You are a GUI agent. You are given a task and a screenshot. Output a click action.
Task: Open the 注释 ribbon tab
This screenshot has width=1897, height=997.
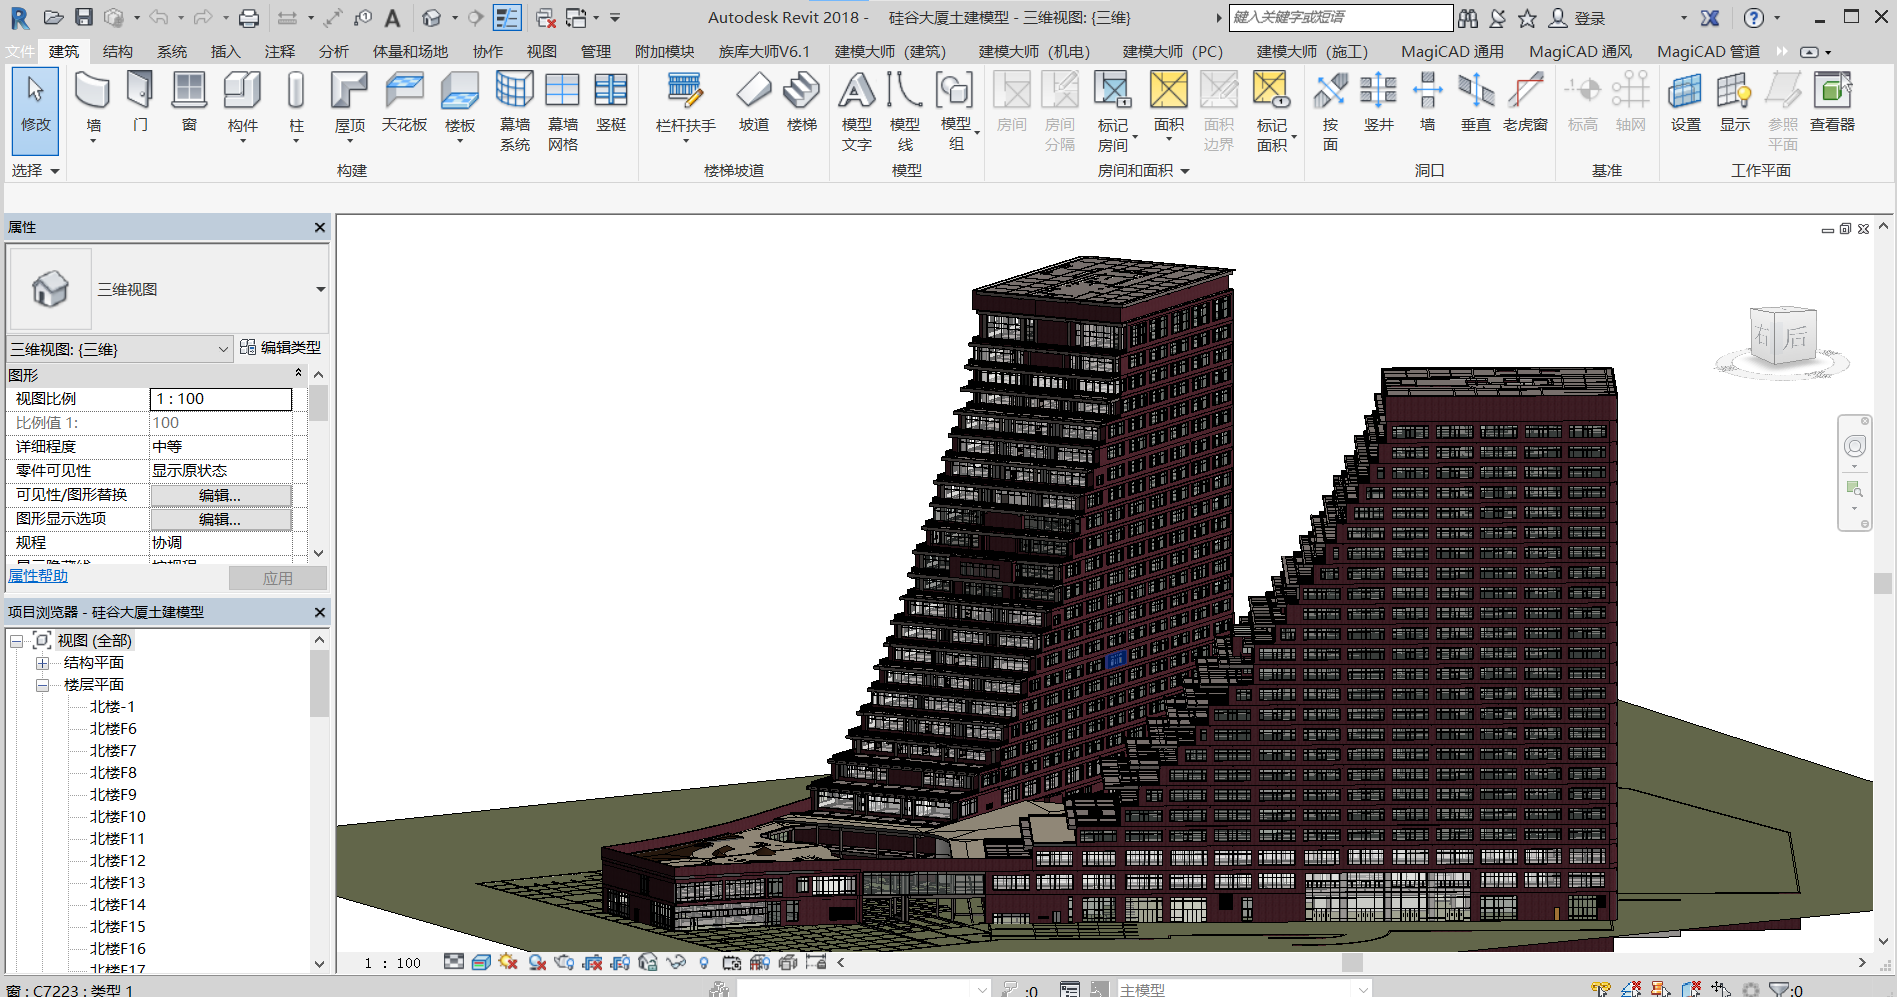(280, 51)
